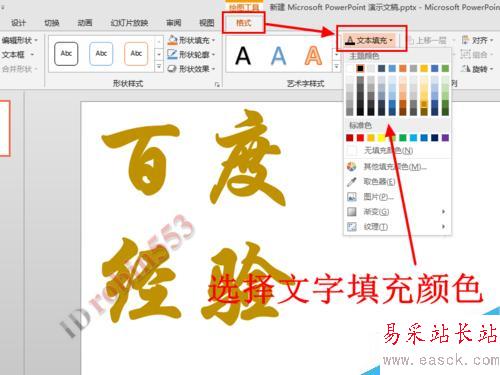
Task: Switch to the 切换 tab
Action: (x=52, y=23)
